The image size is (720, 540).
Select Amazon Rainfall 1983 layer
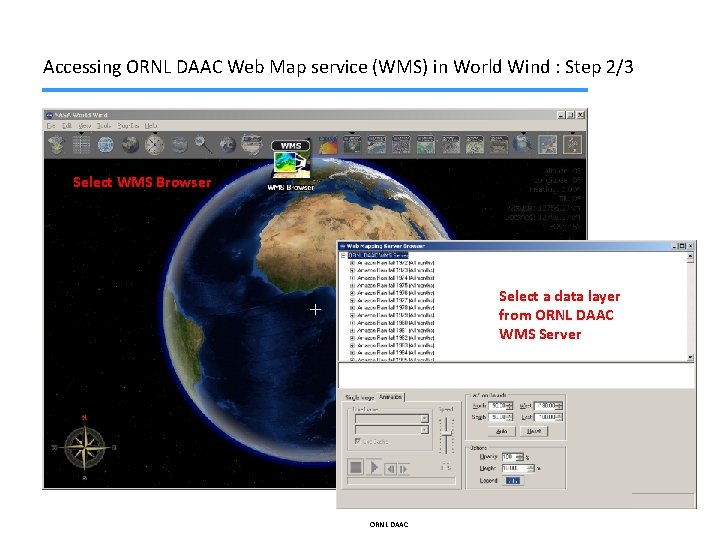(395, 345)
